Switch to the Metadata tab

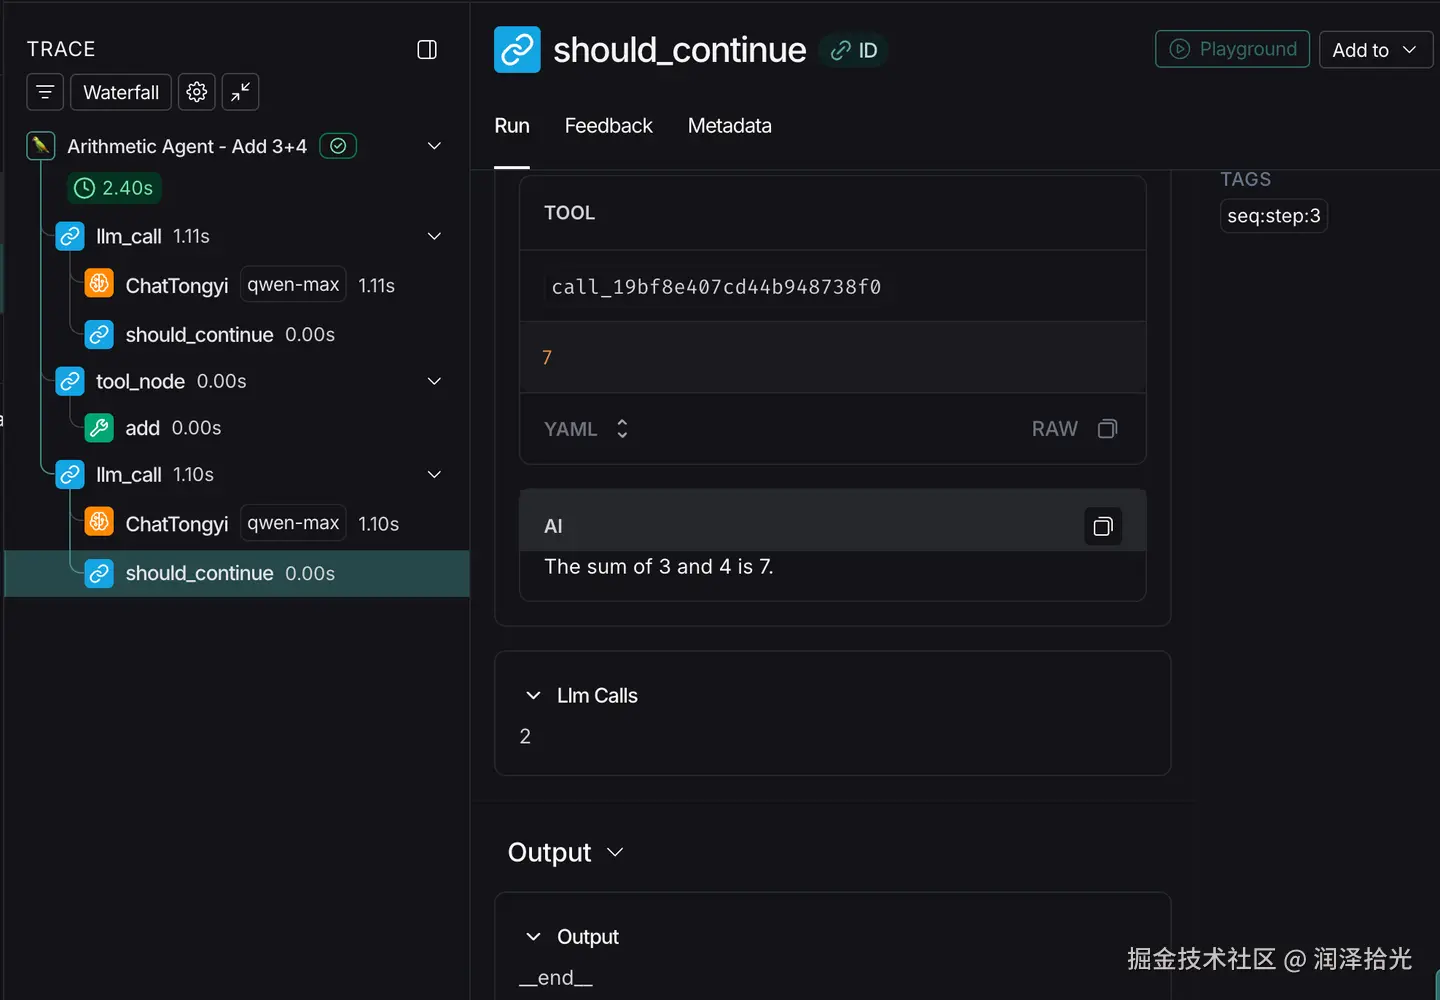coord(729,126)
